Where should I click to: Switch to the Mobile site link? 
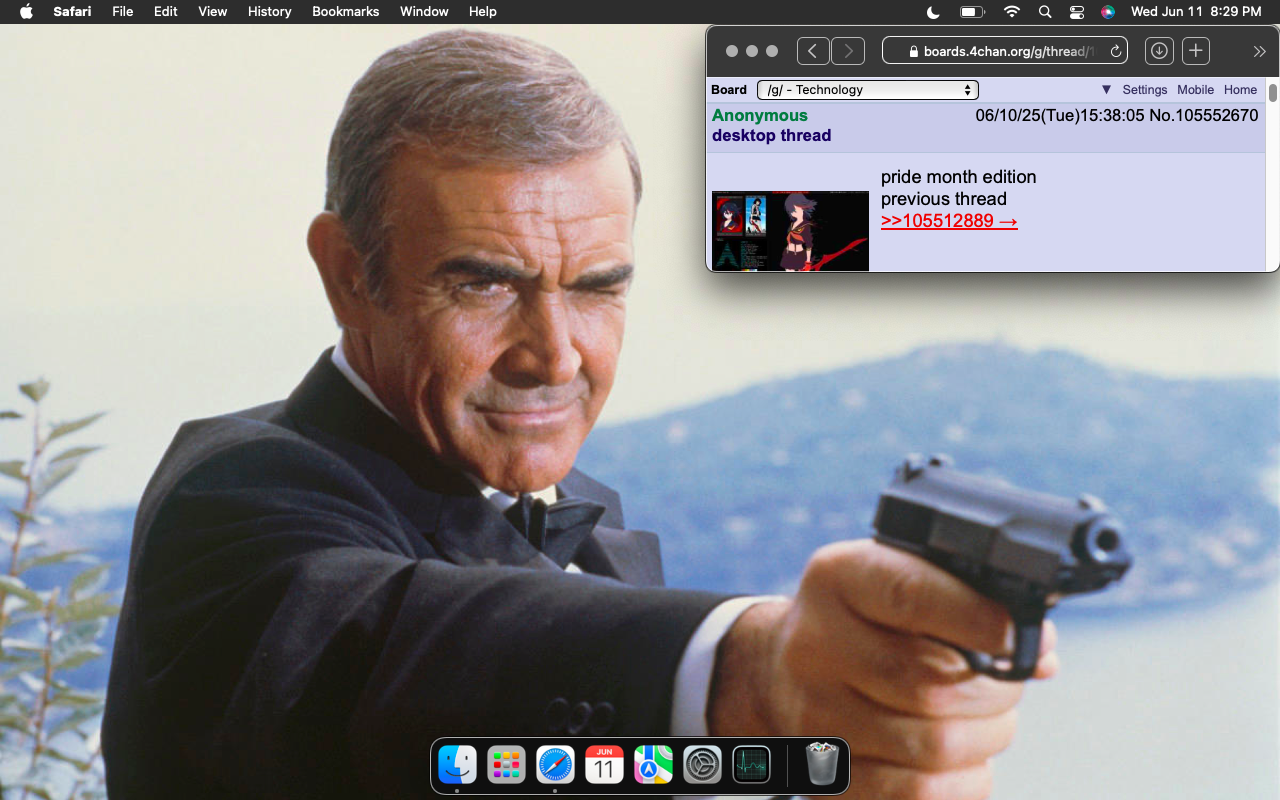click(1195, 90)
